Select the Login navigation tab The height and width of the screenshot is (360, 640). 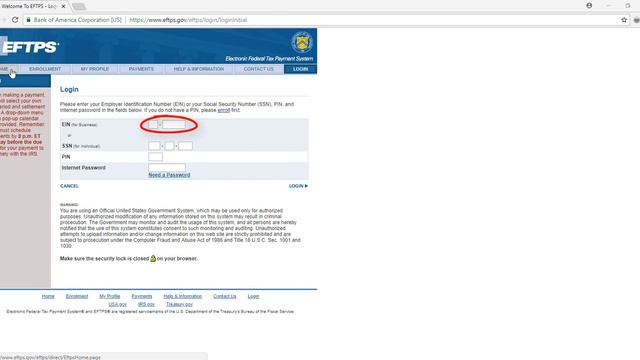click(x=300, y=69)
